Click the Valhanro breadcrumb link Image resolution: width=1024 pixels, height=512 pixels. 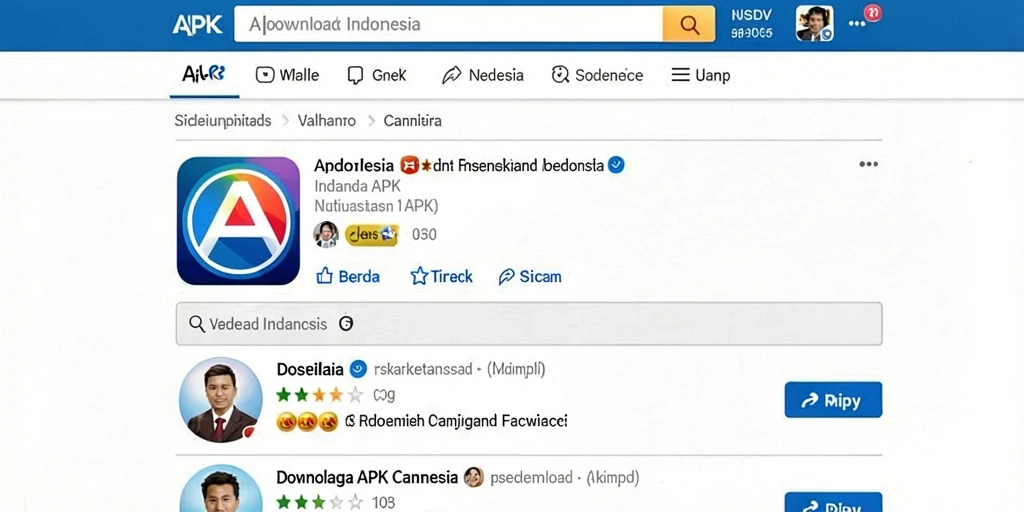point(327,120)
